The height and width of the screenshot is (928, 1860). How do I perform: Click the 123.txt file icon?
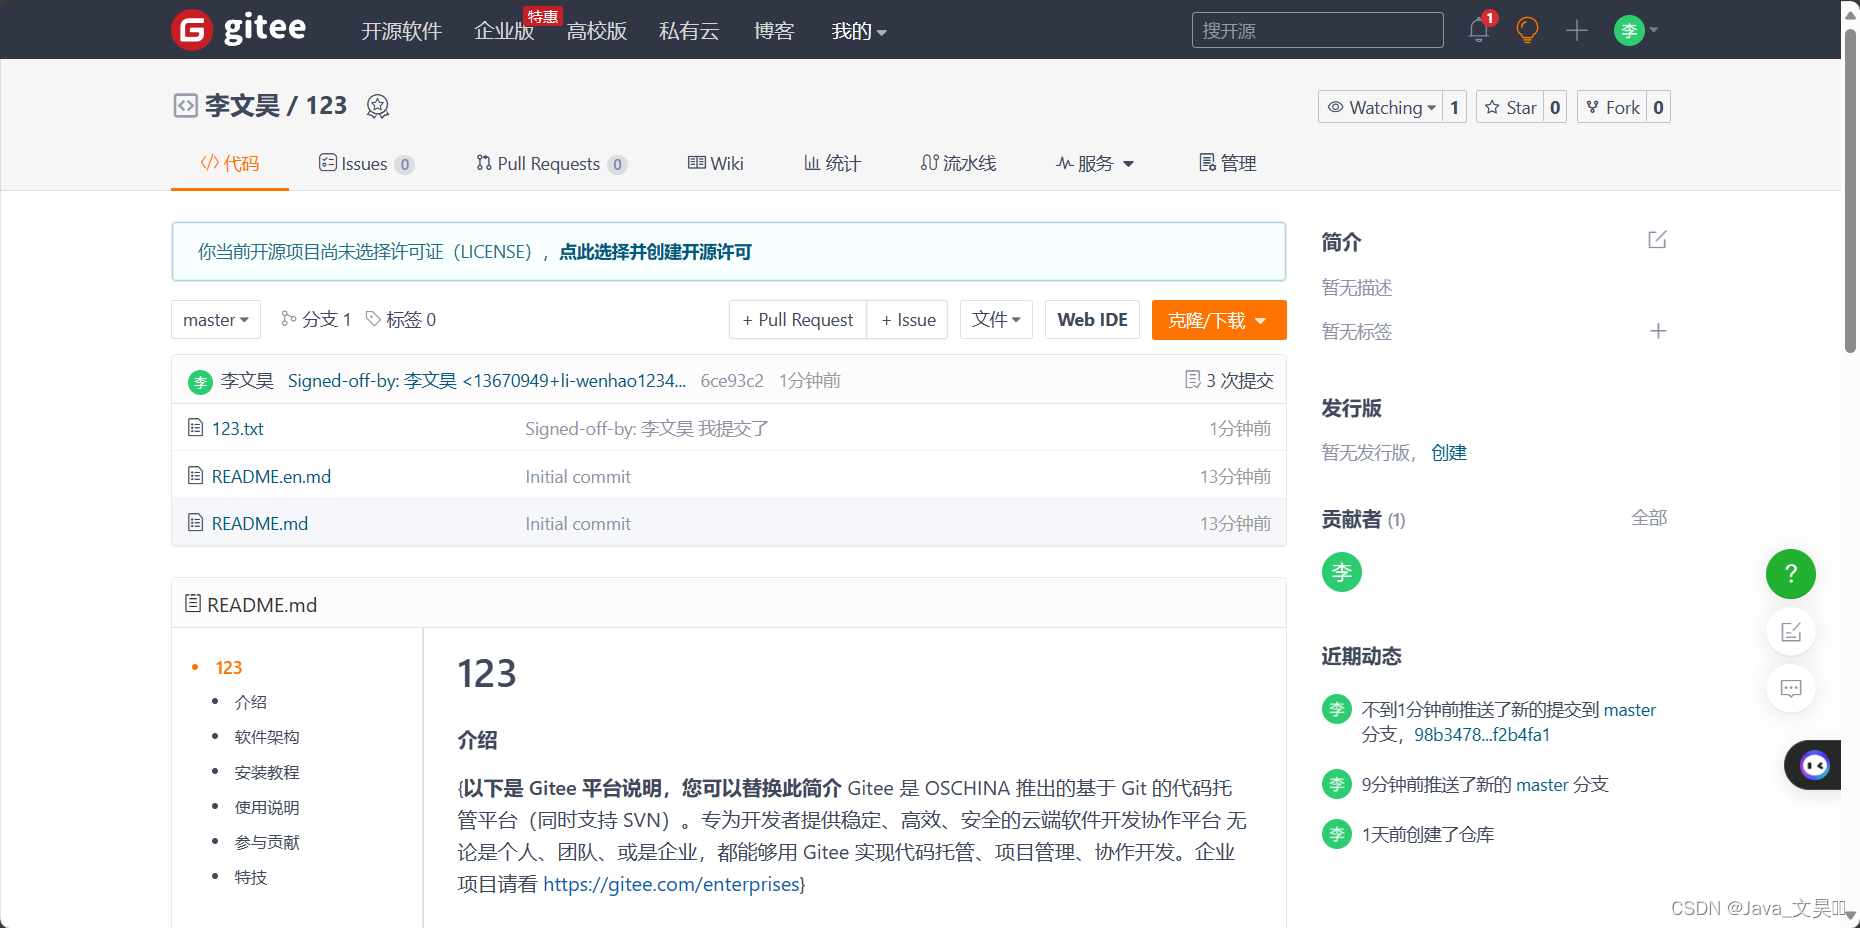(196, 428)
